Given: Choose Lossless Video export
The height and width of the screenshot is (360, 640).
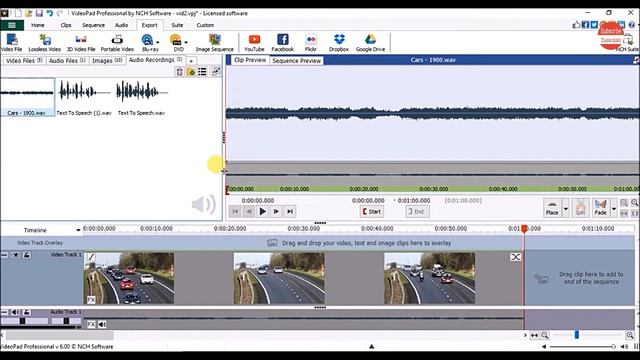Looking at the screenshot, I should coord(44,43).
